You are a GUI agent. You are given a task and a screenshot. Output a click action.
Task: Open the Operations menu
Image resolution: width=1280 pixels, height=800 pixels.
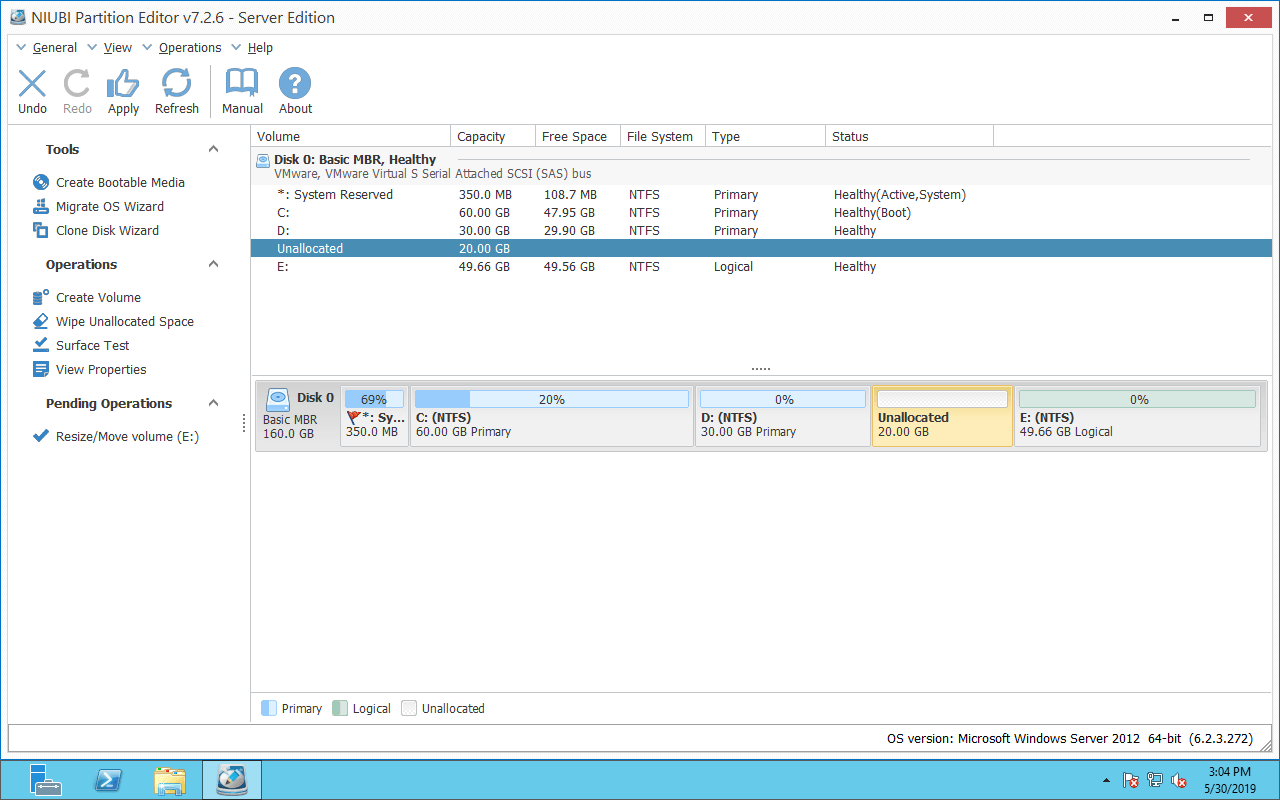pyautogui.click(x=189, y=47)
